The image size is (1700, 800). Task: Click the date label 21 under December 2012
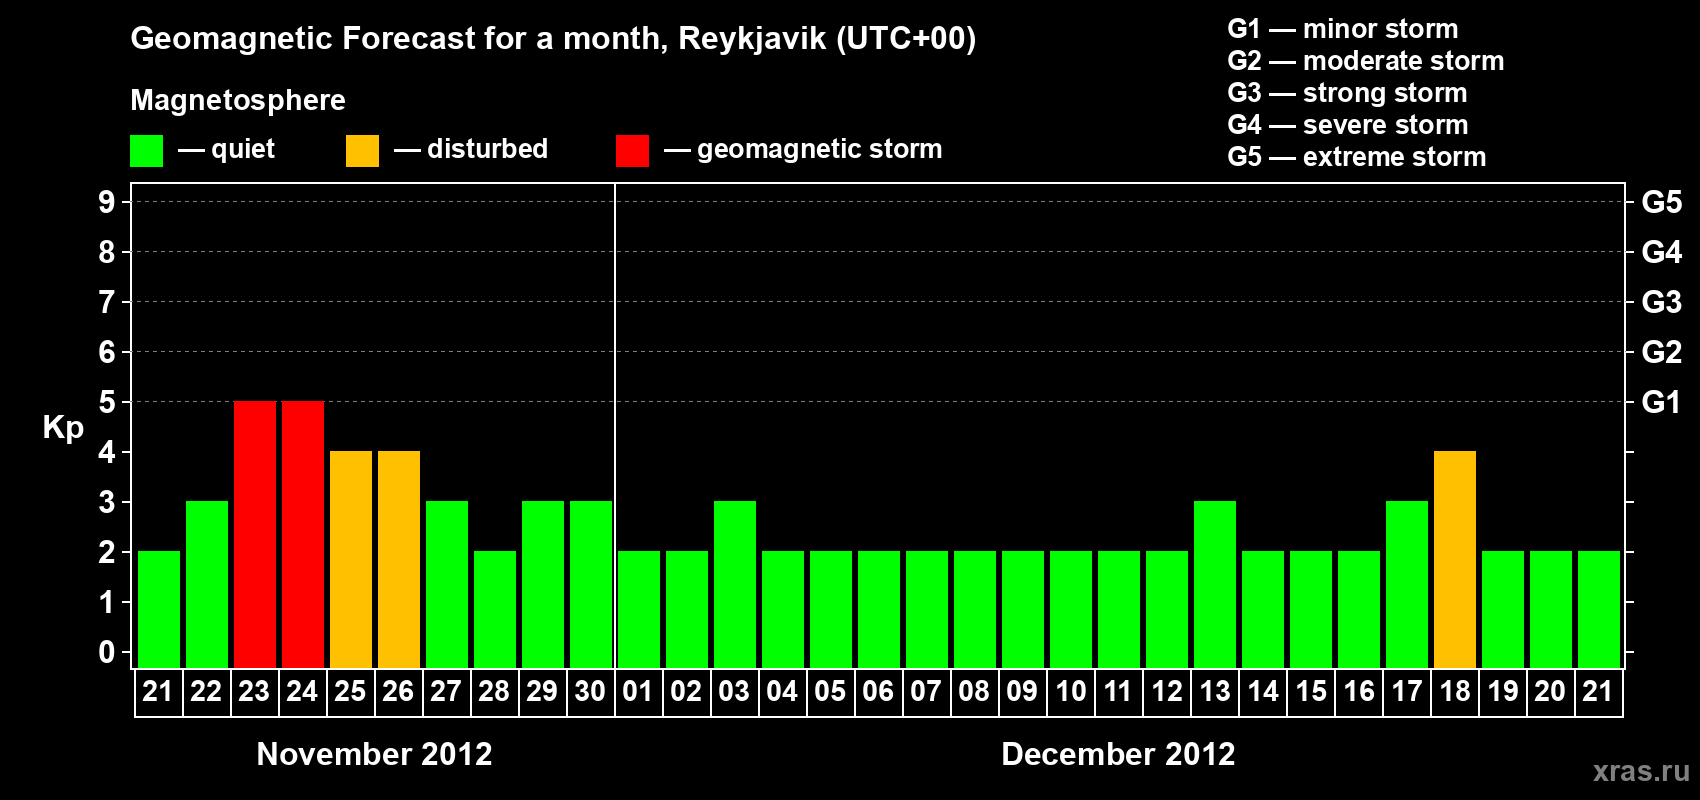1598,691
